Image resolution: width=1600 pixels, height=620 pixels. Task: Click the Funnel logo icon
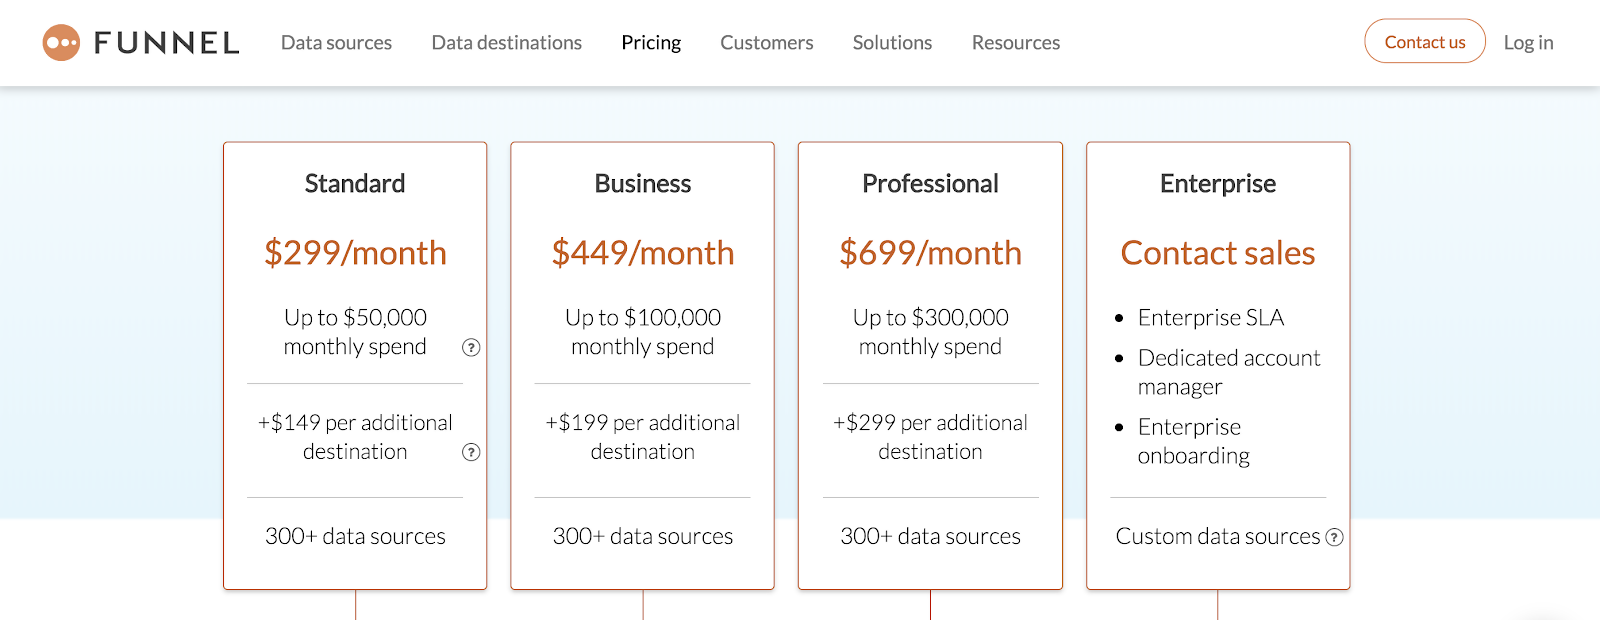[x=62, y=41]
